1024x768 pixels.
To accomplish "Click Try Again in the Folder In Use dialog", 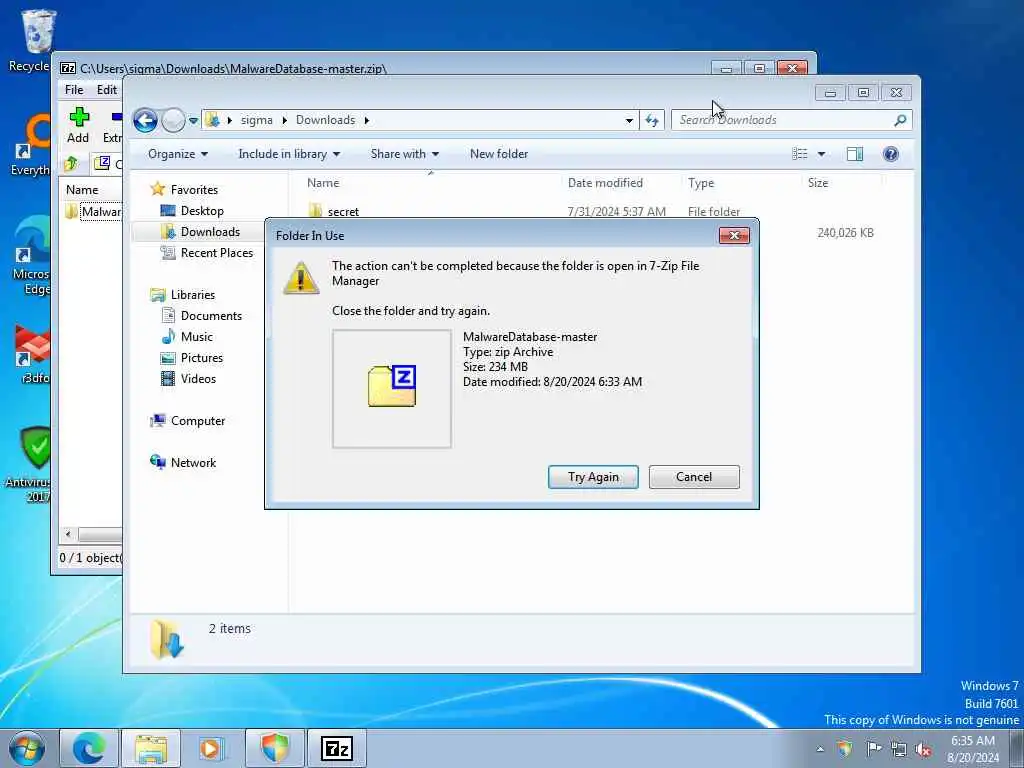I will tap(593, 477).
